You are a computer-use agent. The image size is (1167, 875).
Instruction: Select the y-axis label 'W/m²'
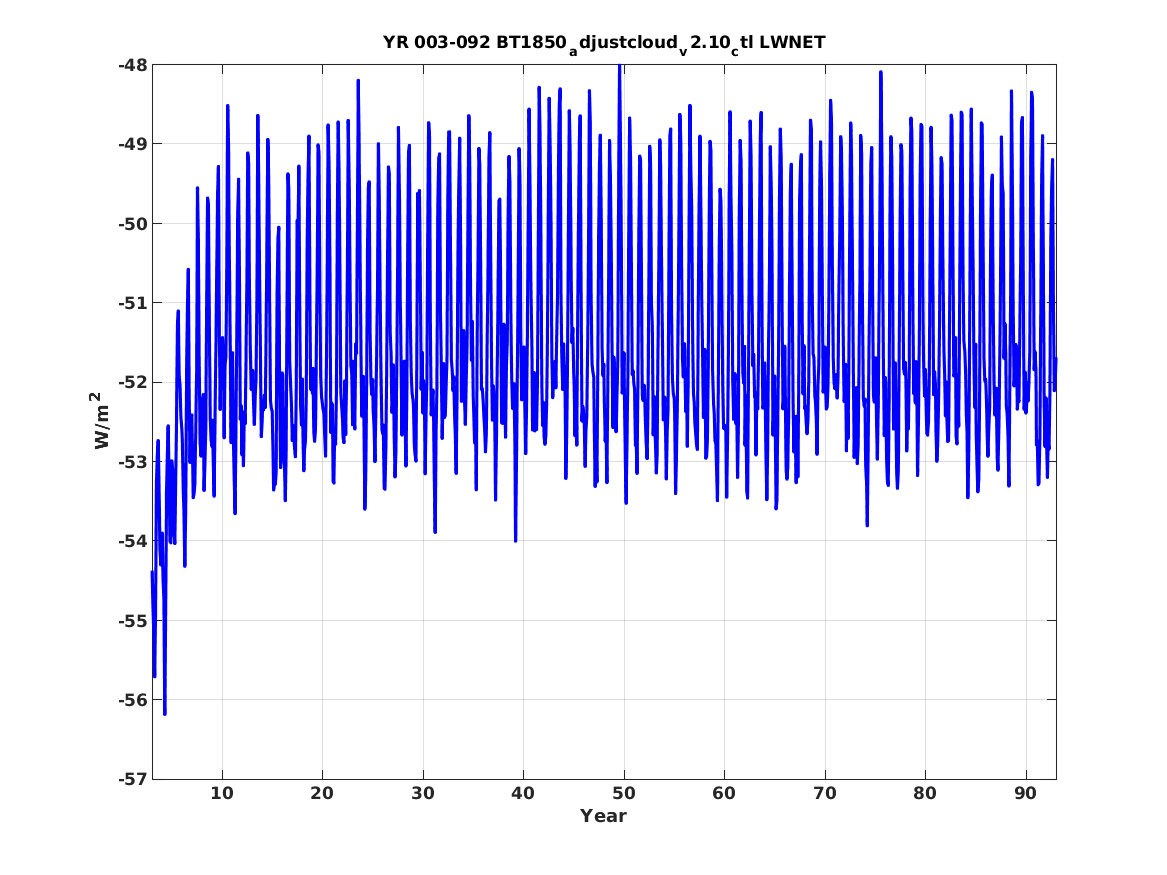click(101, 421)
